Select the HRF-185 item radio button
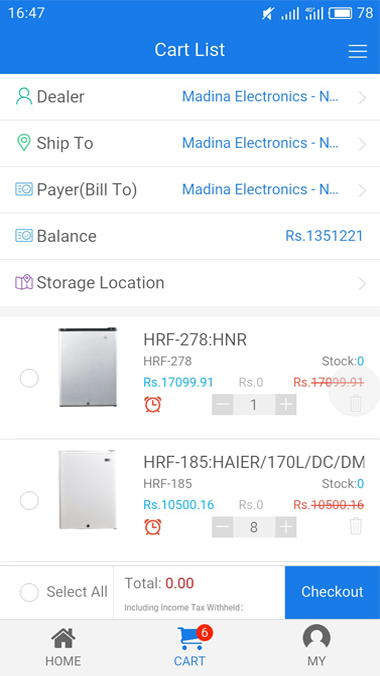Viewport: 380px width, 676px height. coord(29,501)
